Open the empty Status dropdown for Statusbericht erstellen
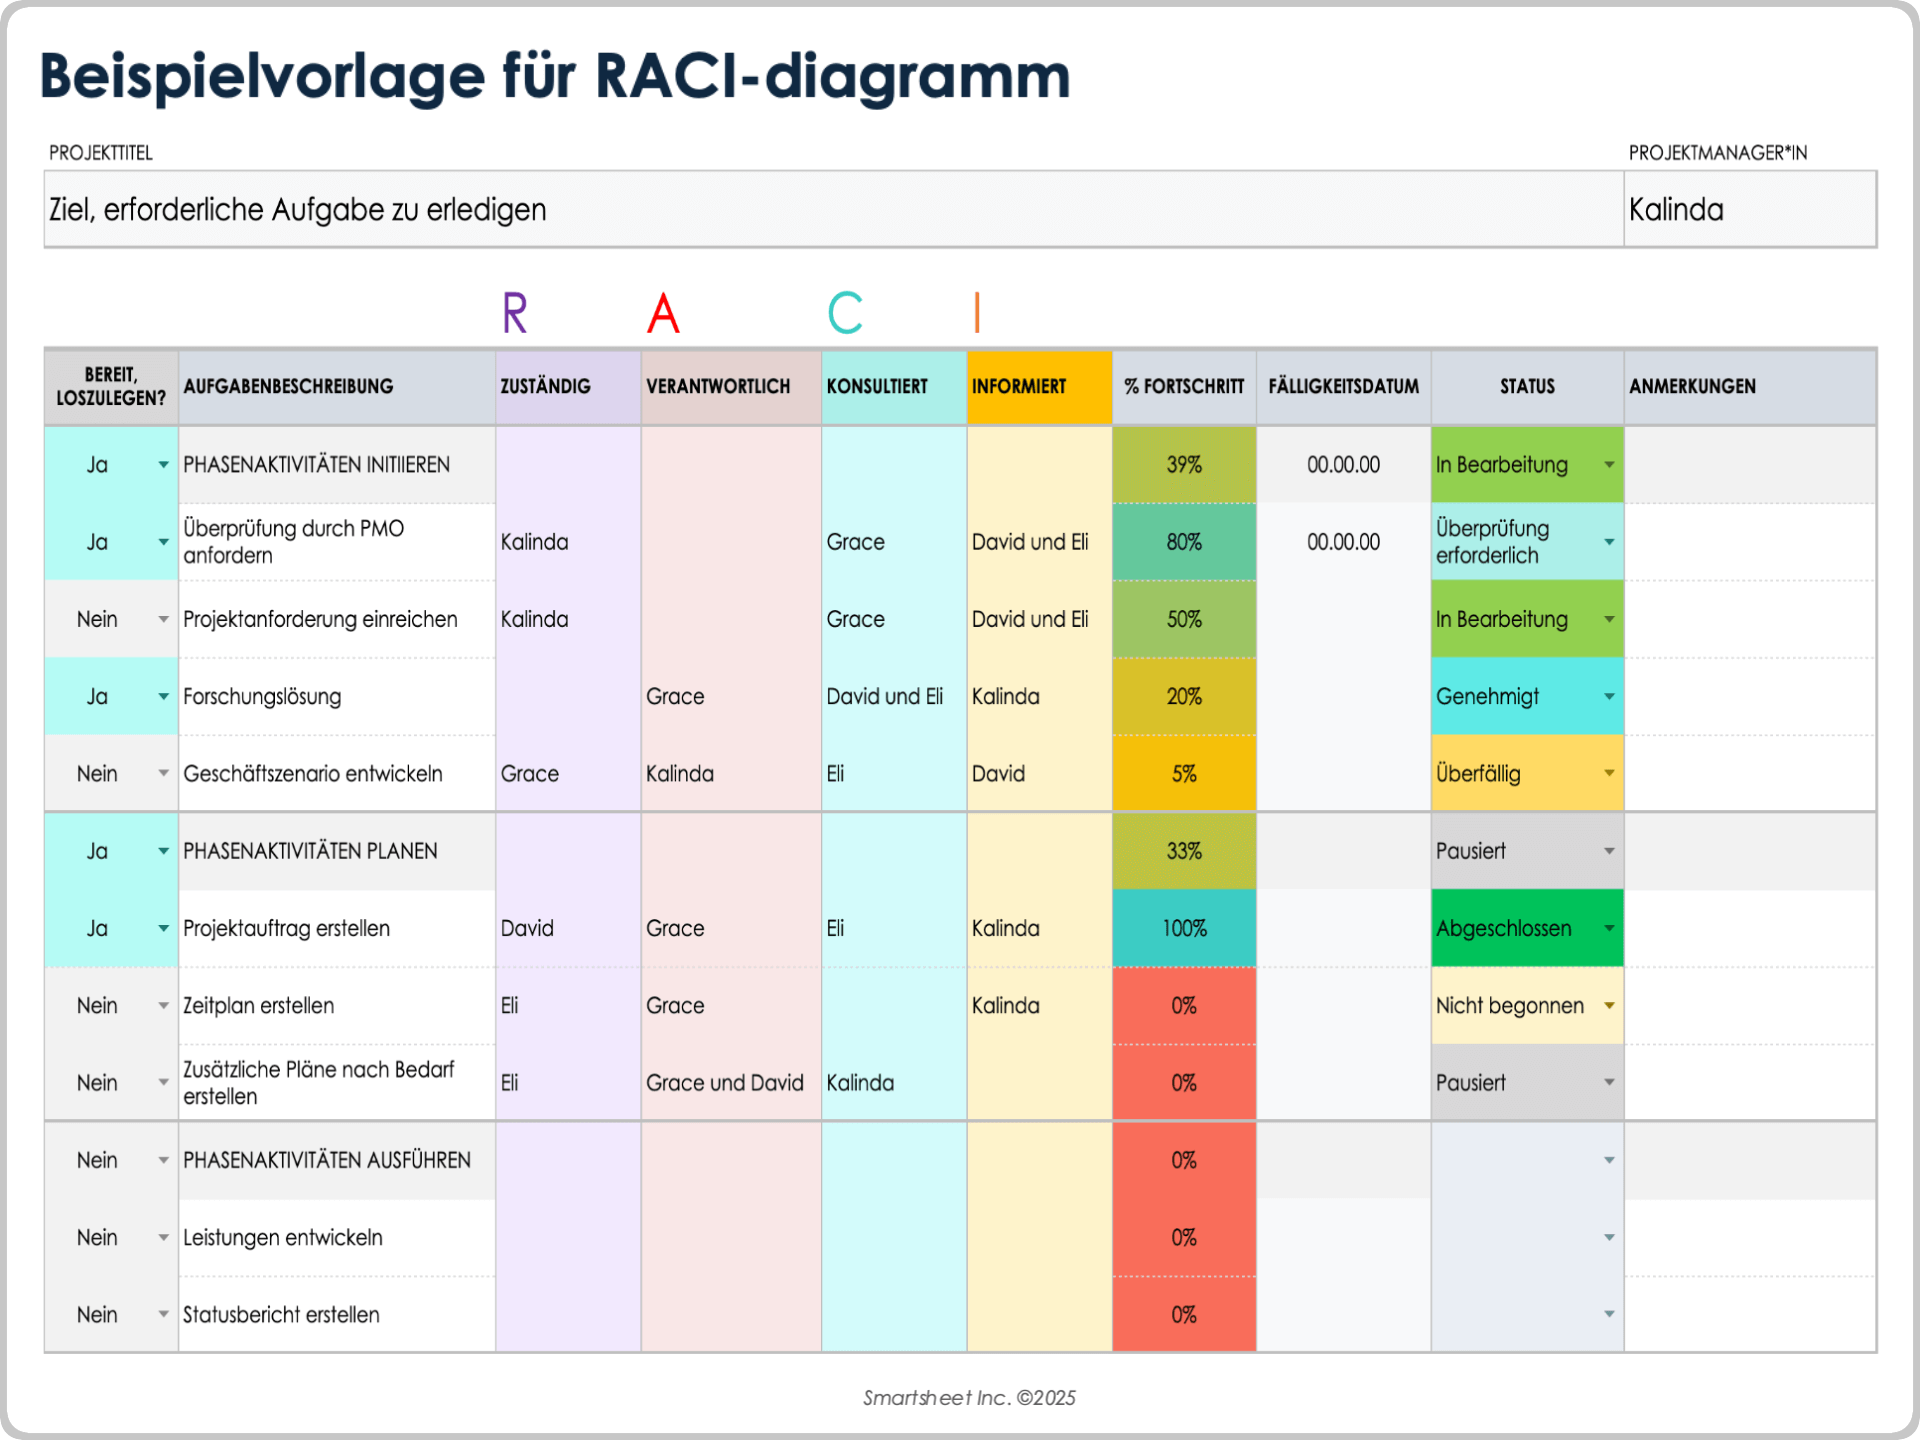The width and height of the screenshot is (1920, 1440). coord(1609,1314)
